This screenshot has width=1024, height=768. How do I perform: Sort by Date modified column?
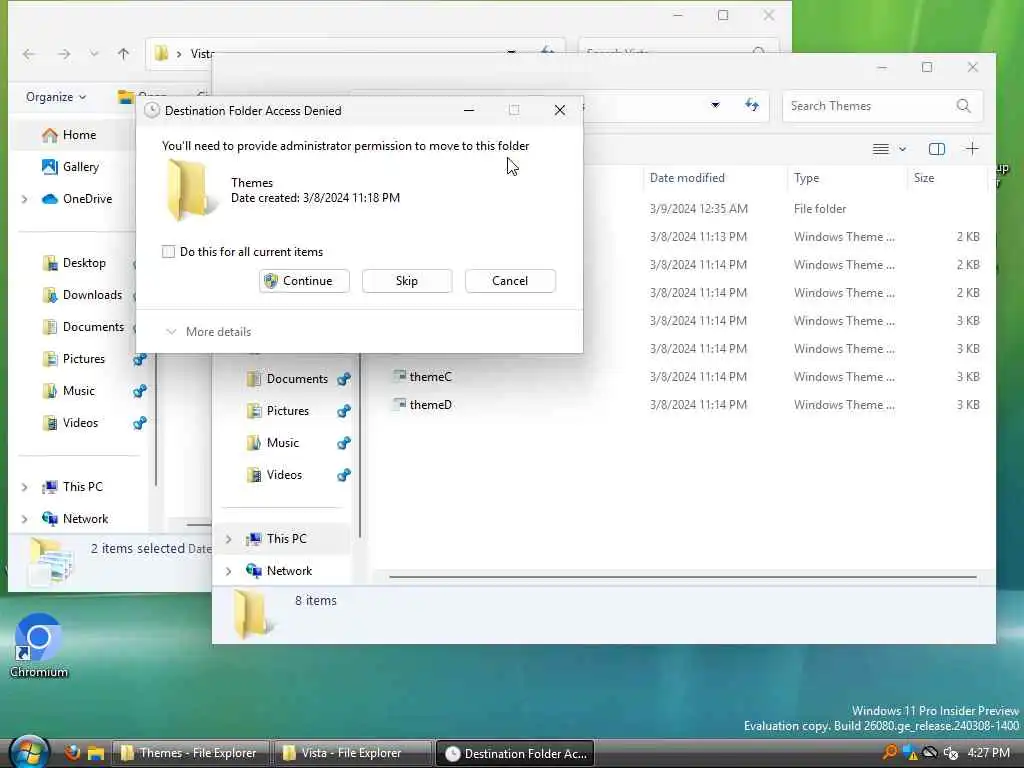[686, 178]
